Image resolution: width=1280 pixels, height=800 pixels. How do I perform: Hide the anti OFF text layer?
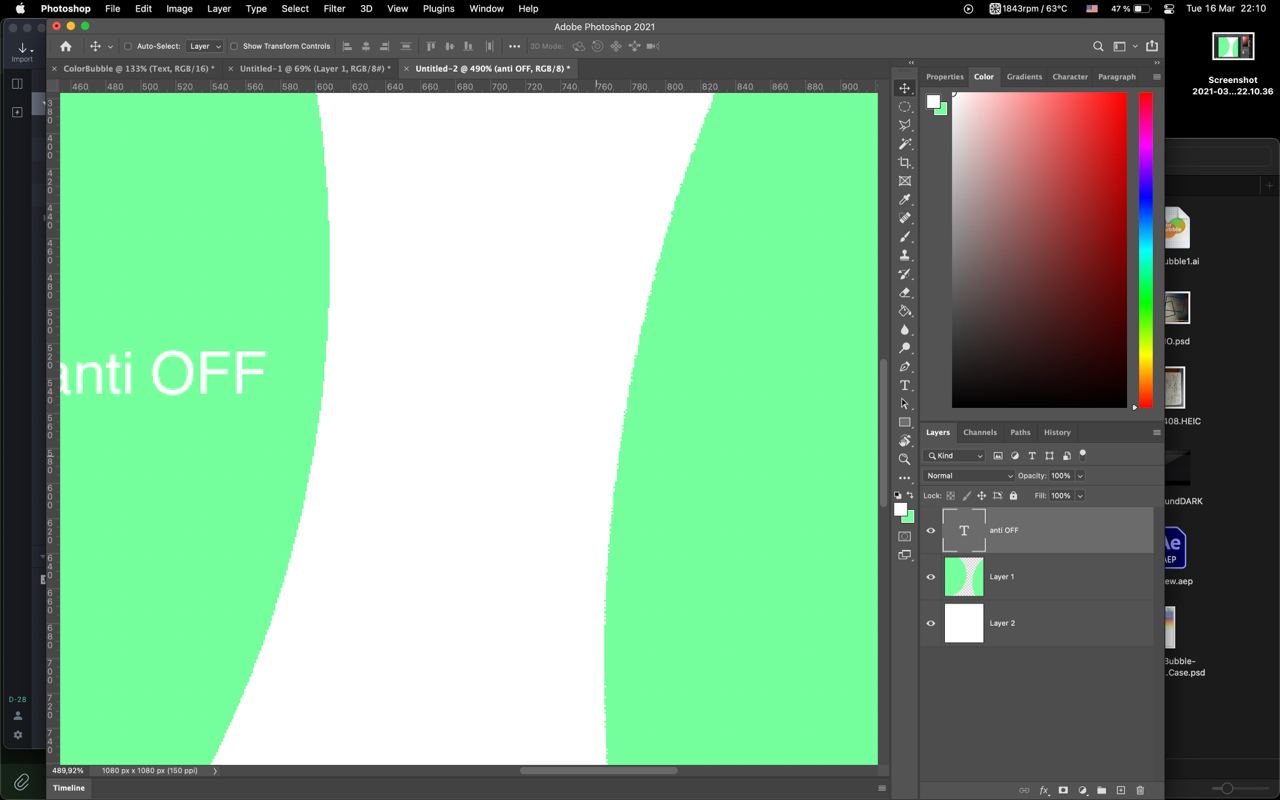pos(931,531)
